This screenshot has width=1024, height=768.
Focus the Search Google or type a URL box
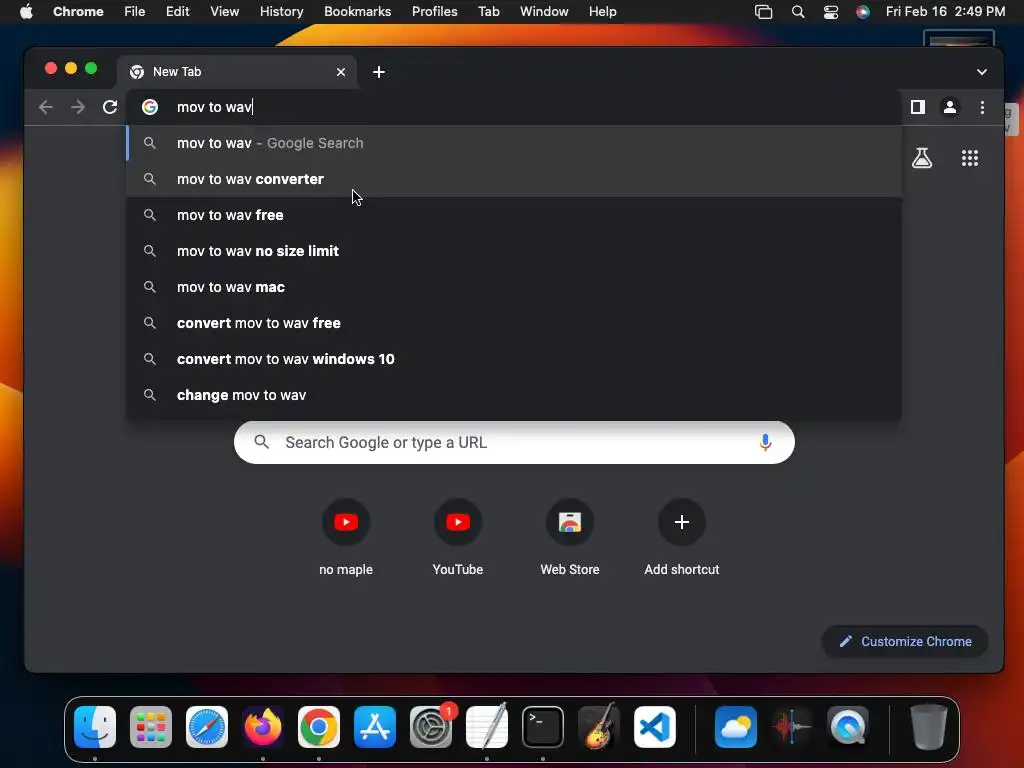tap(514, 443)
